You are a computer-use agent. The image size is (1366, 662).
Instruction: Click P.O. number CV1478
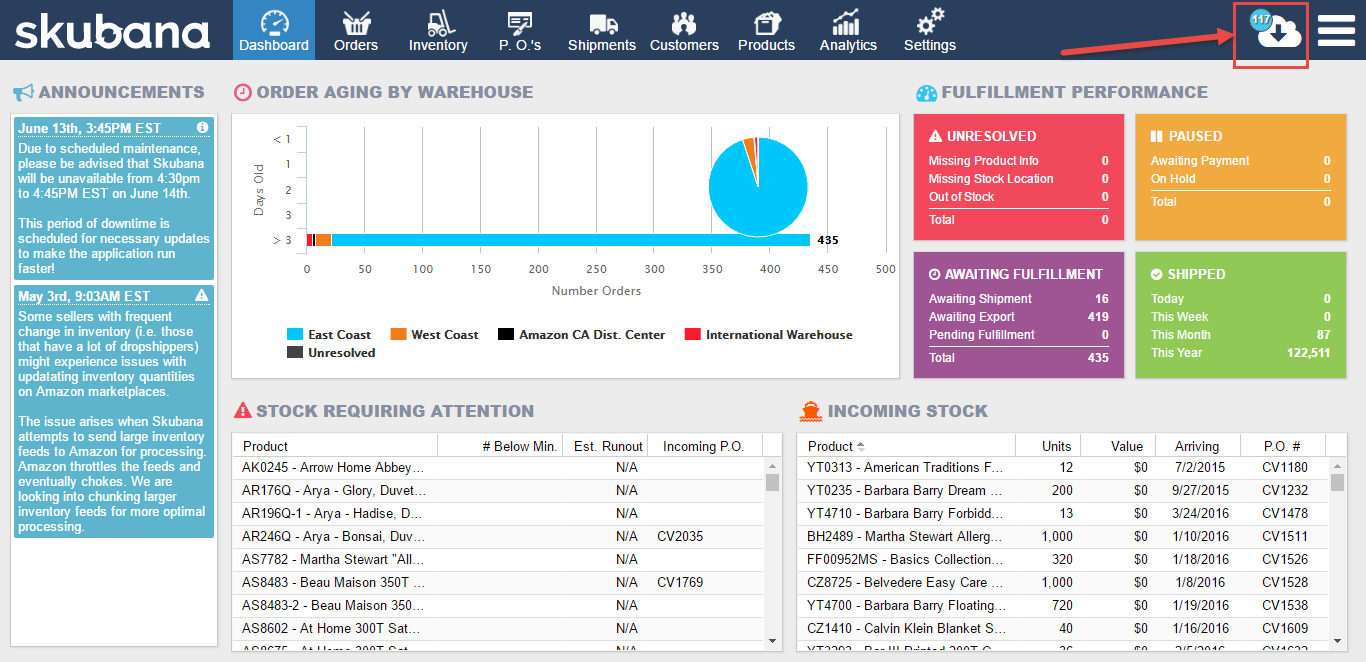(1285, 513)
